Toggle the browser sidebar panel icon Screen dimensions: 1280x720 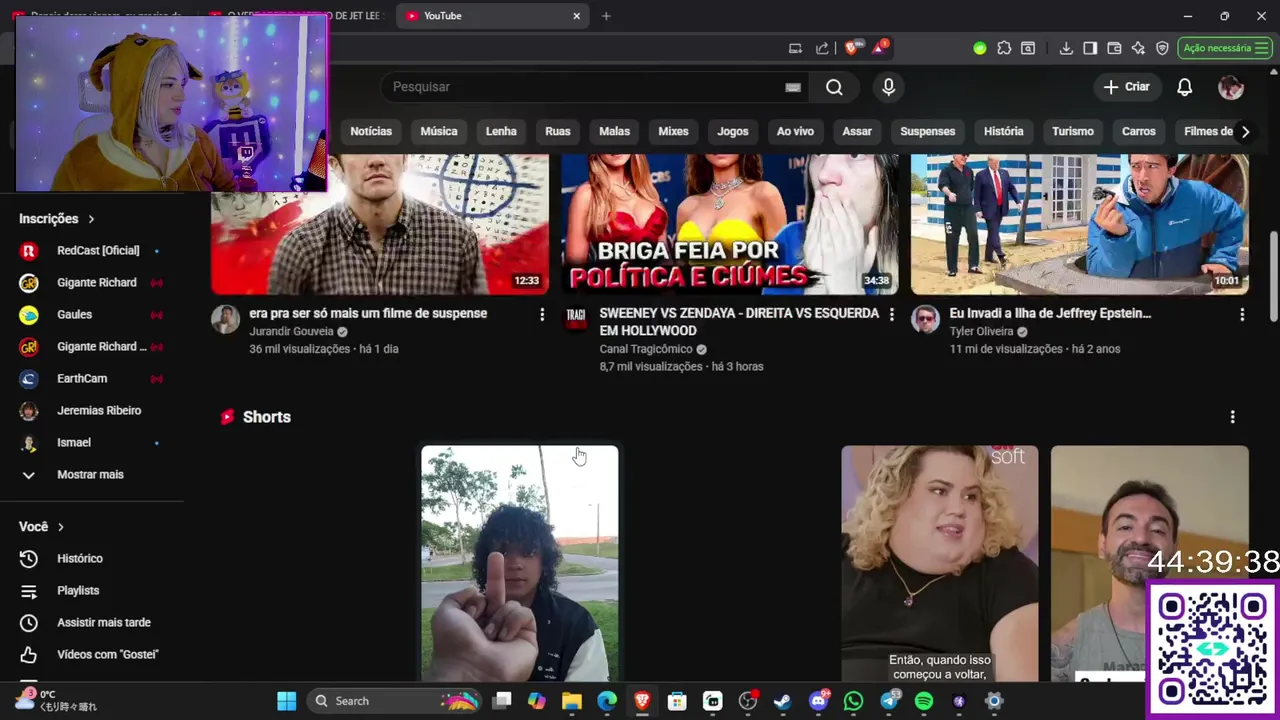(x=1090, y=48)
